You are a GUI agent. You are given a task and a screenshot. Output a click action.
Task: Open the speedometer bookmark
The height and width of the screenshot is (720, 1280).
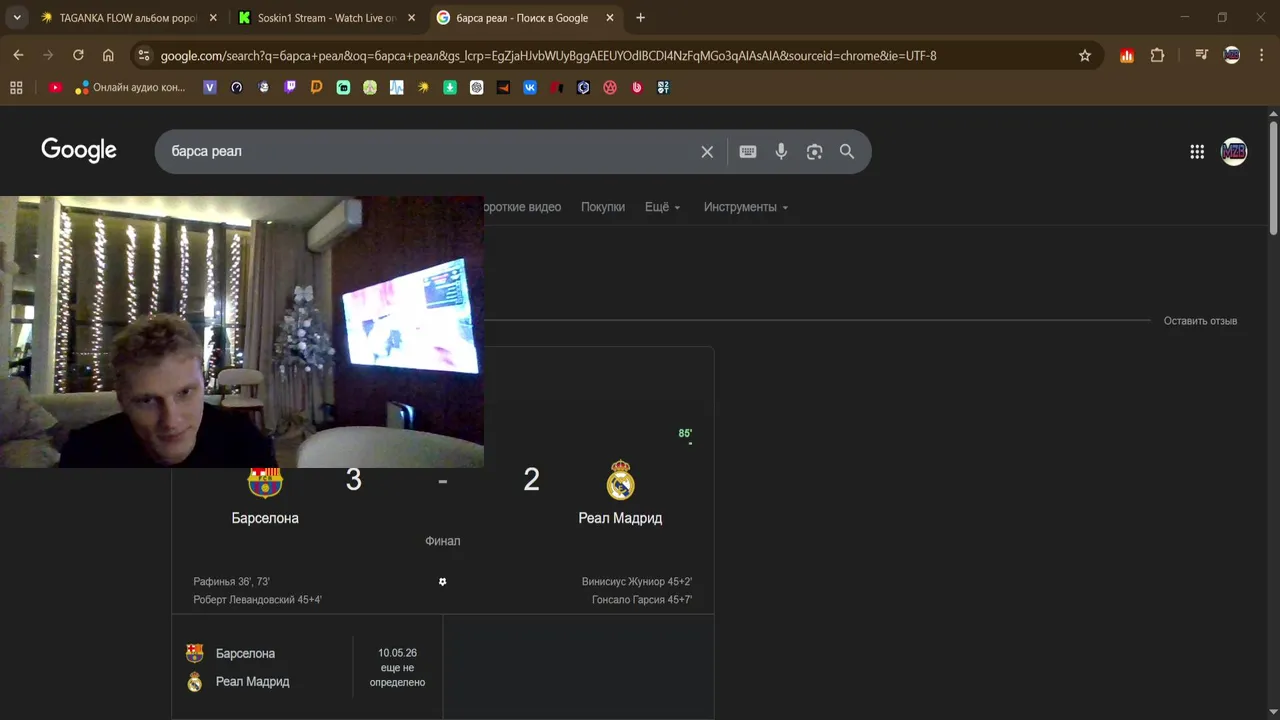coord(237,87)
